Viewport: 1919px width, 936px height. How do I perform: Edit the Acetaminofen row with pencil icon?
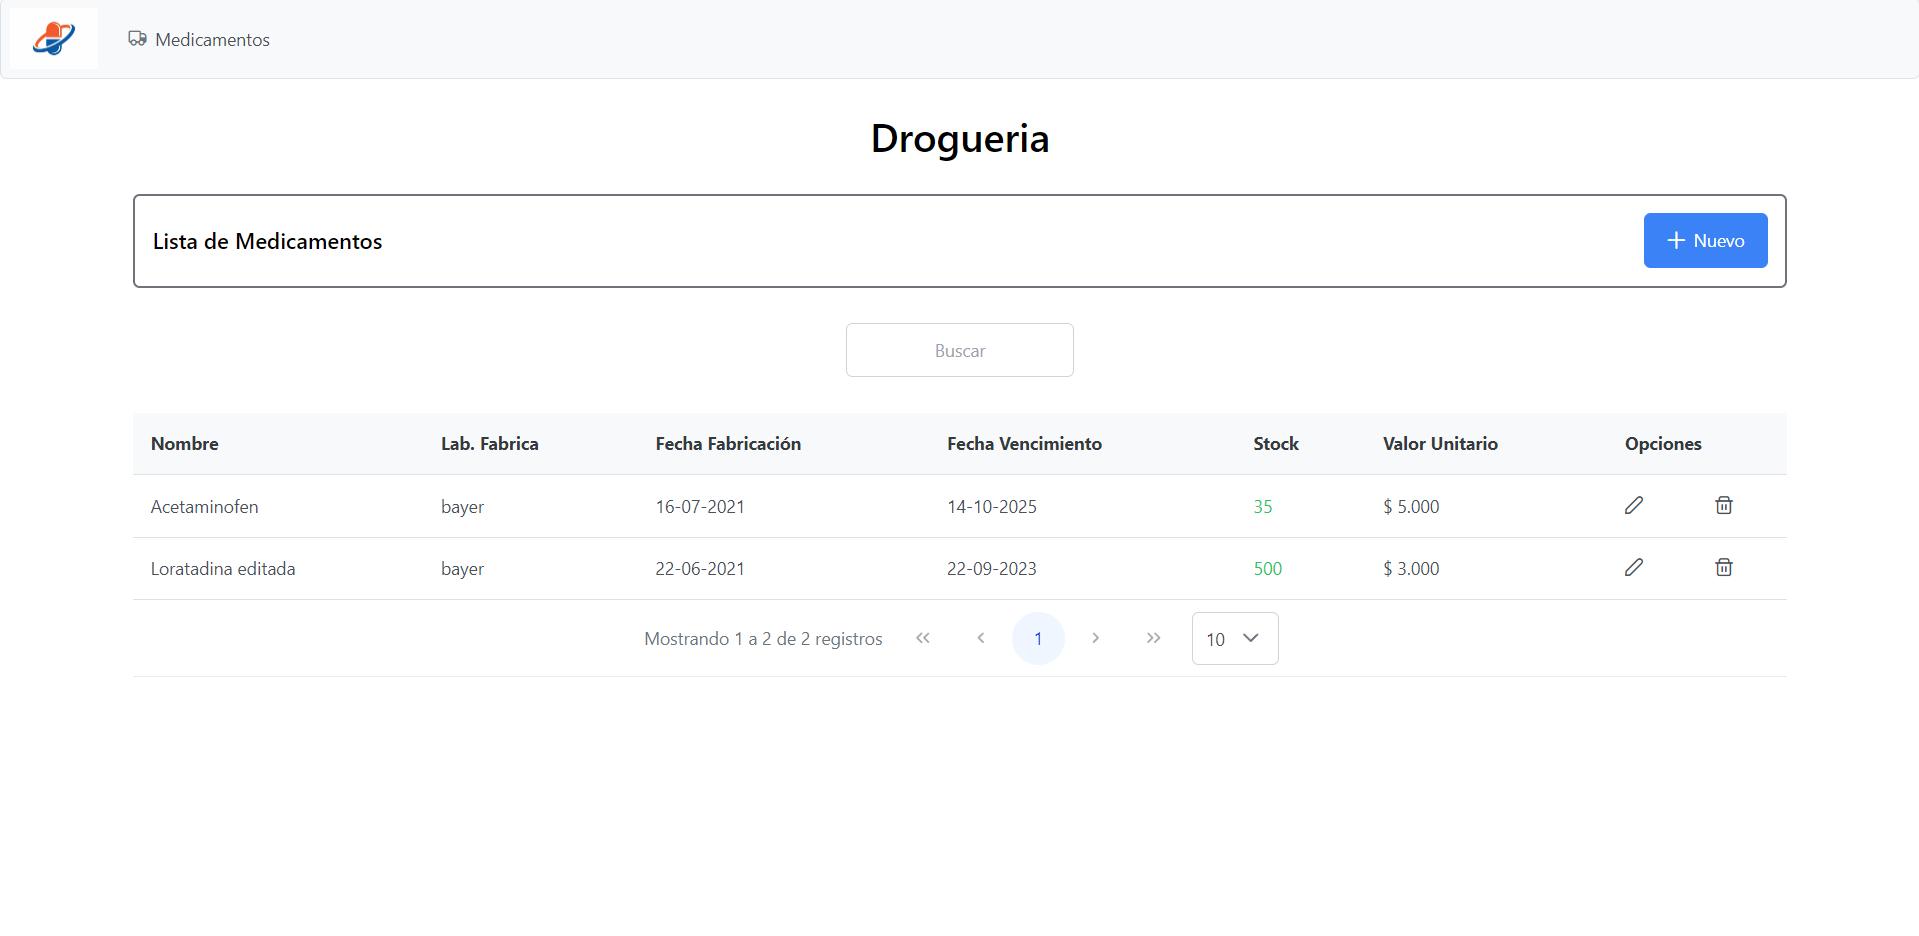coord(1633,505)
